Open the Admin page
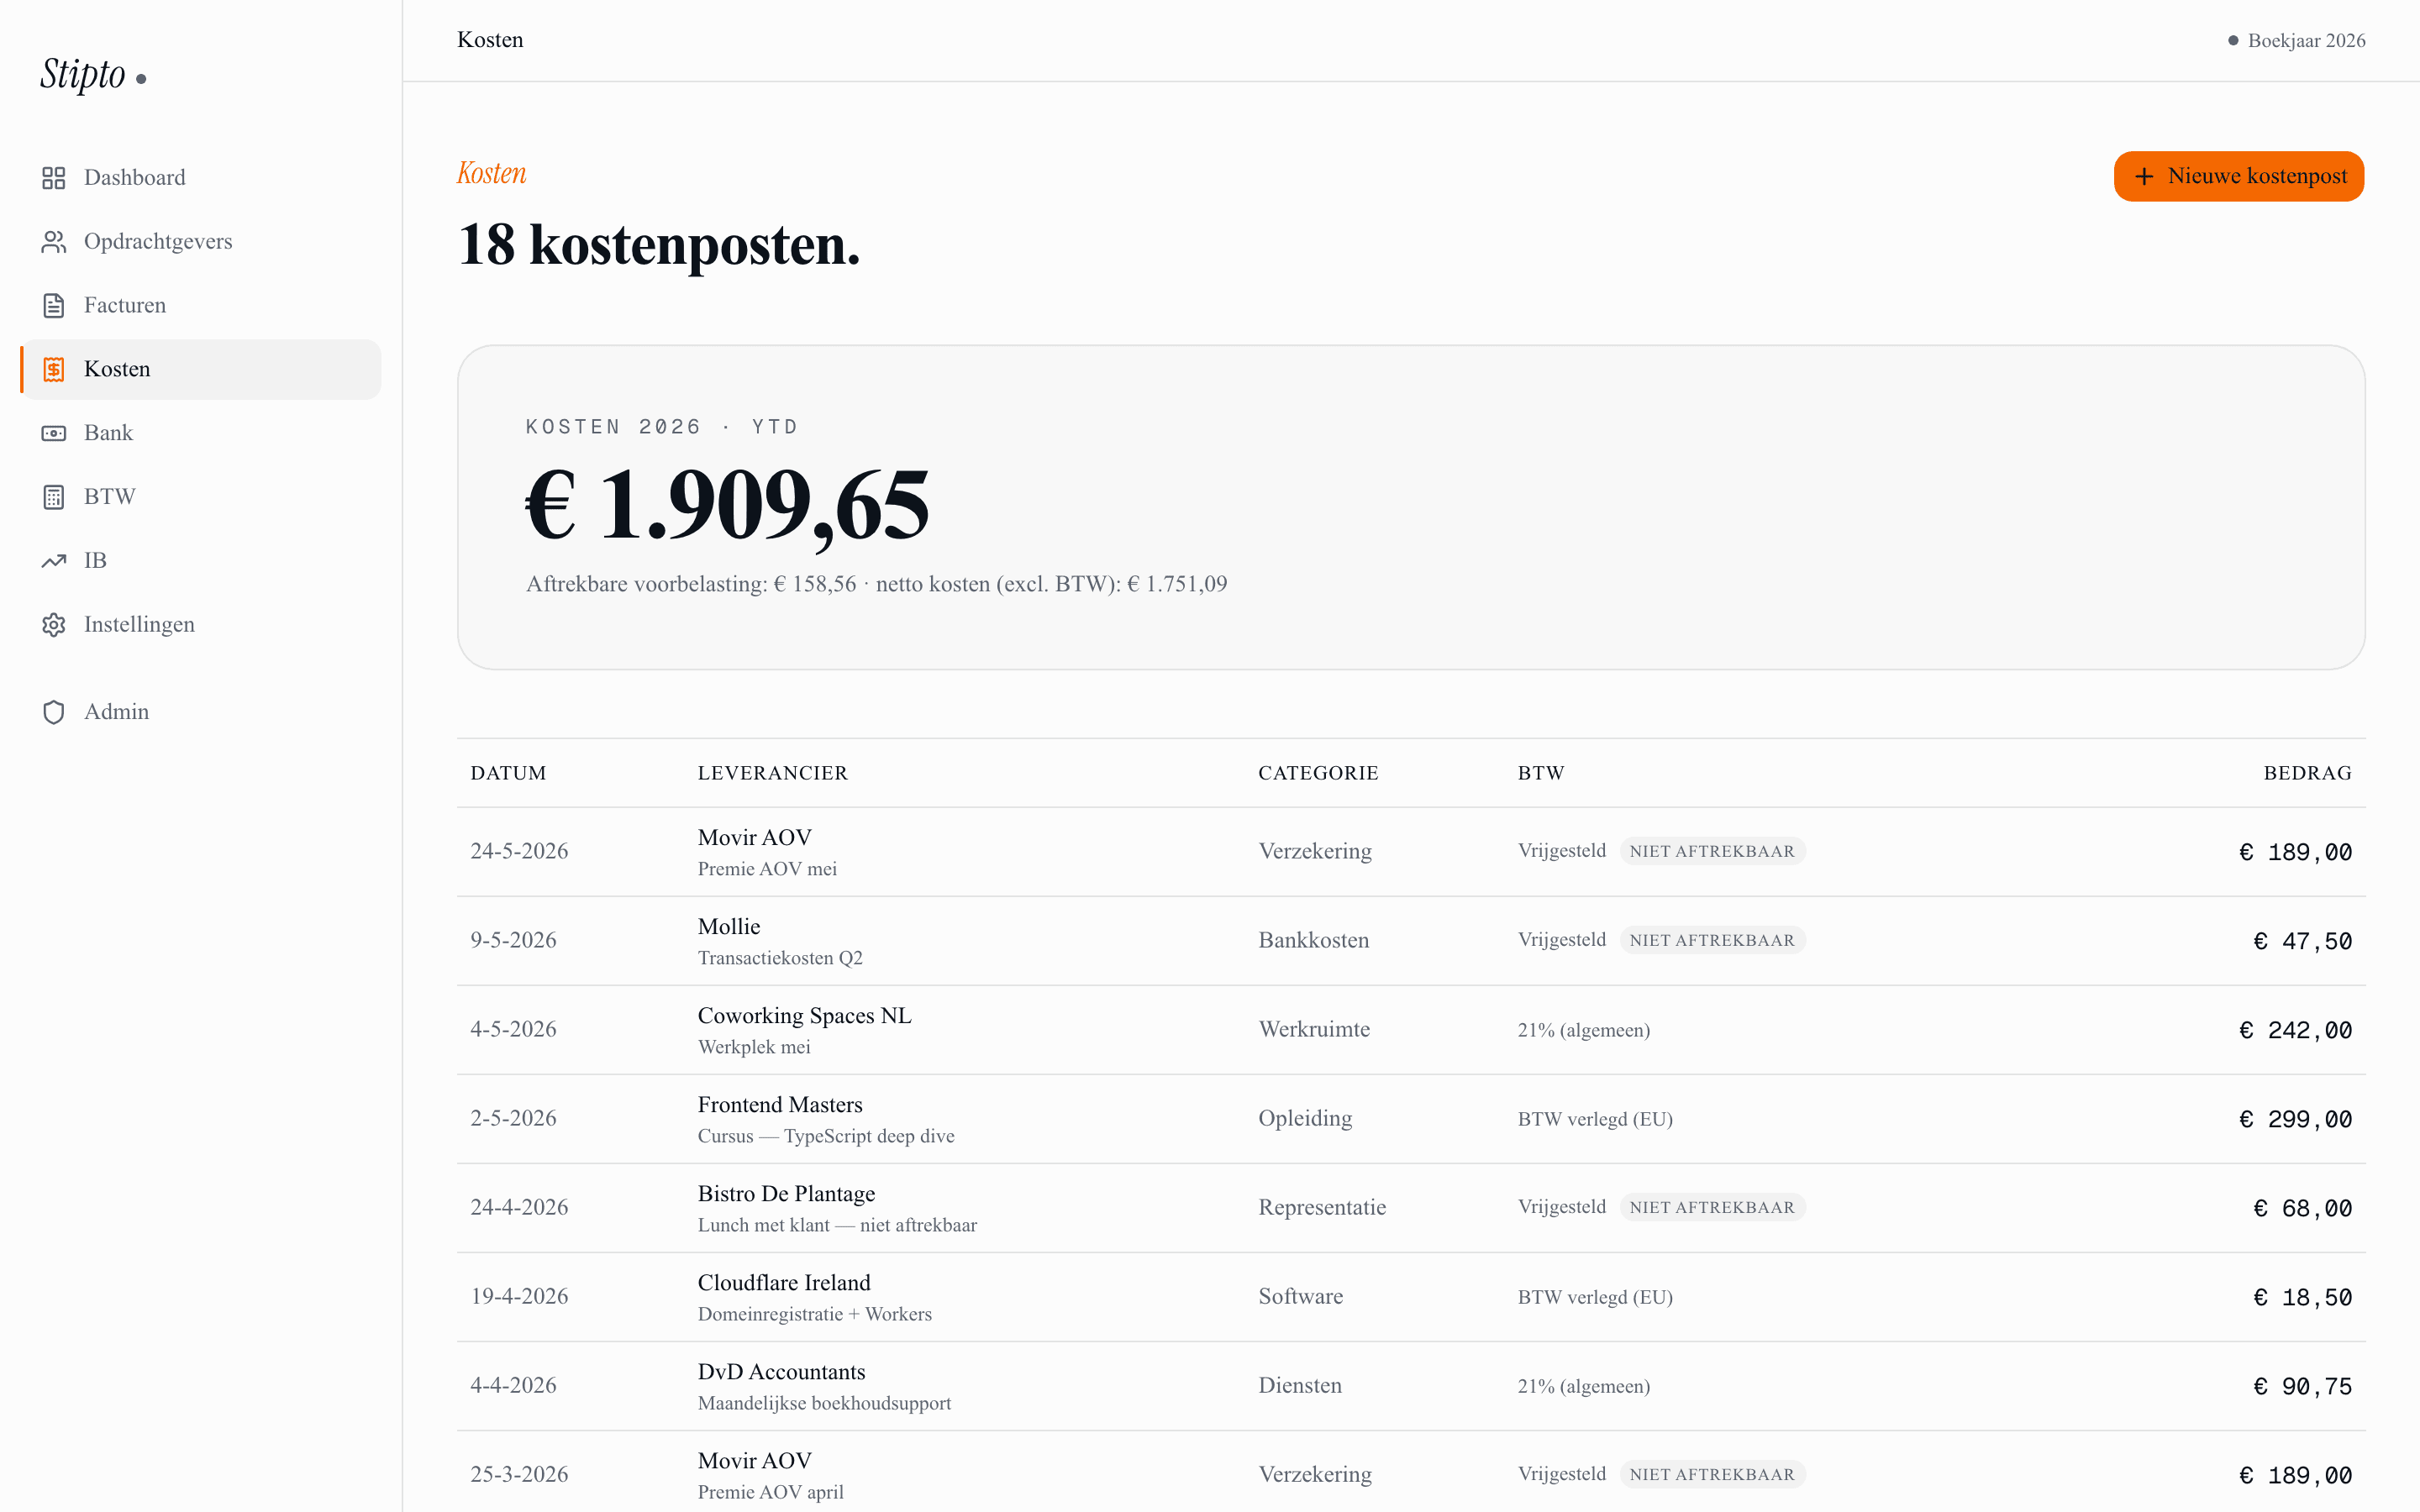 click(200, 712)
